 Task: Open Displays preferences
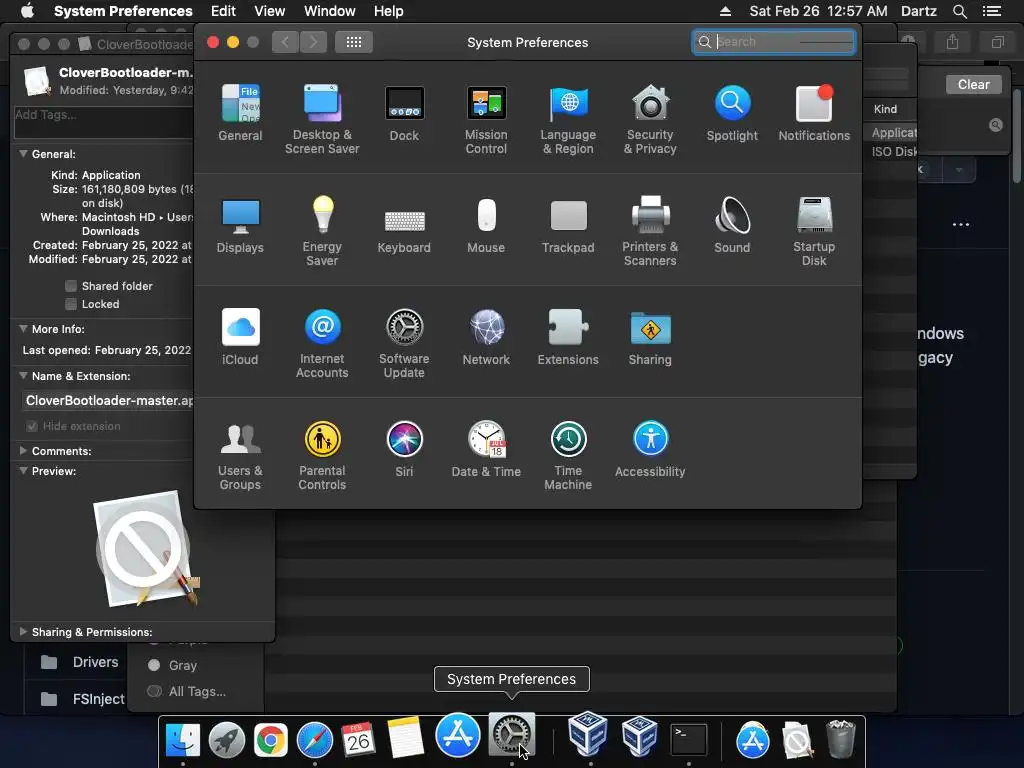coord(240,225)
